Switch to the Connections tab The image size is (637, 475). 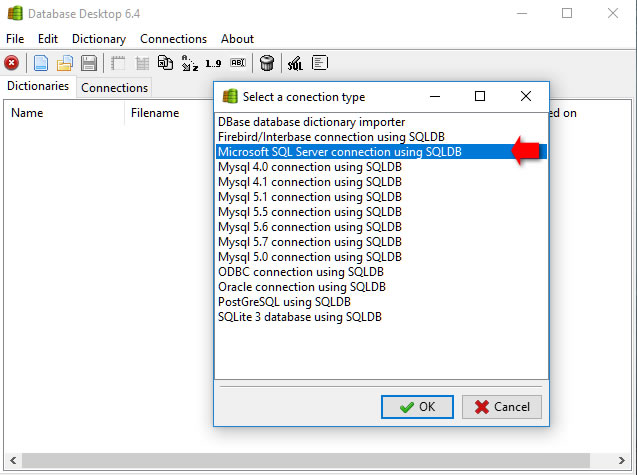(115, 88)
